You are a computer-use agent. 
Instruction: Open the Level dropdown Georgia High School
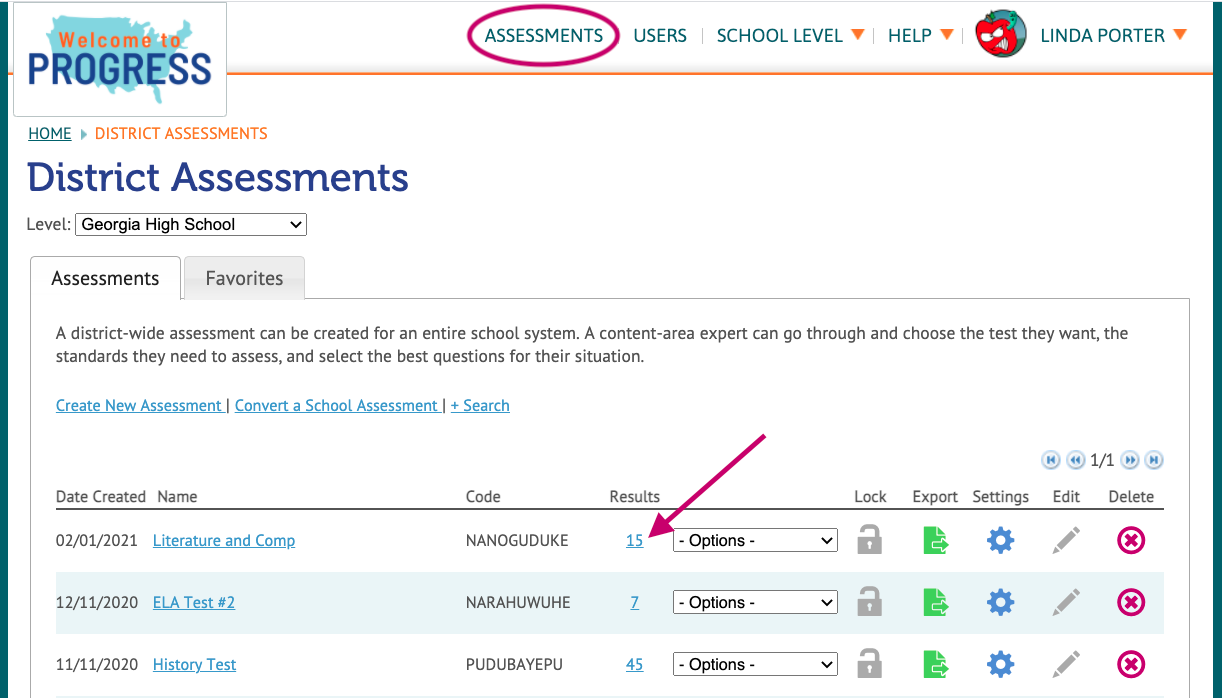[191, 225]
